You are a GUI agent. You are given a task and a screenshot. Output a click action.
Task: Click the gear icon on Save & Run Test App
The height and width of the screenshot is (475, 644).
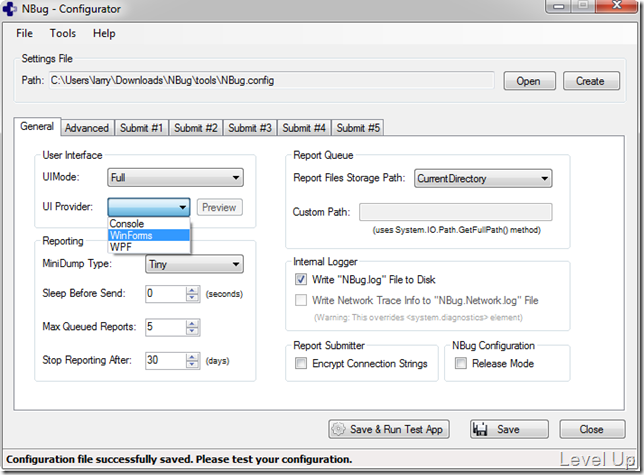(338, 429)
